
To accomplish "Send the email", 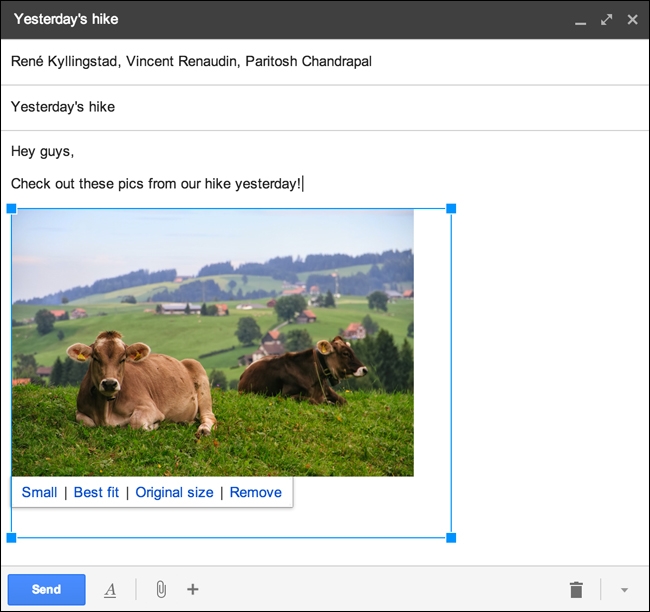I will (46, 590).
